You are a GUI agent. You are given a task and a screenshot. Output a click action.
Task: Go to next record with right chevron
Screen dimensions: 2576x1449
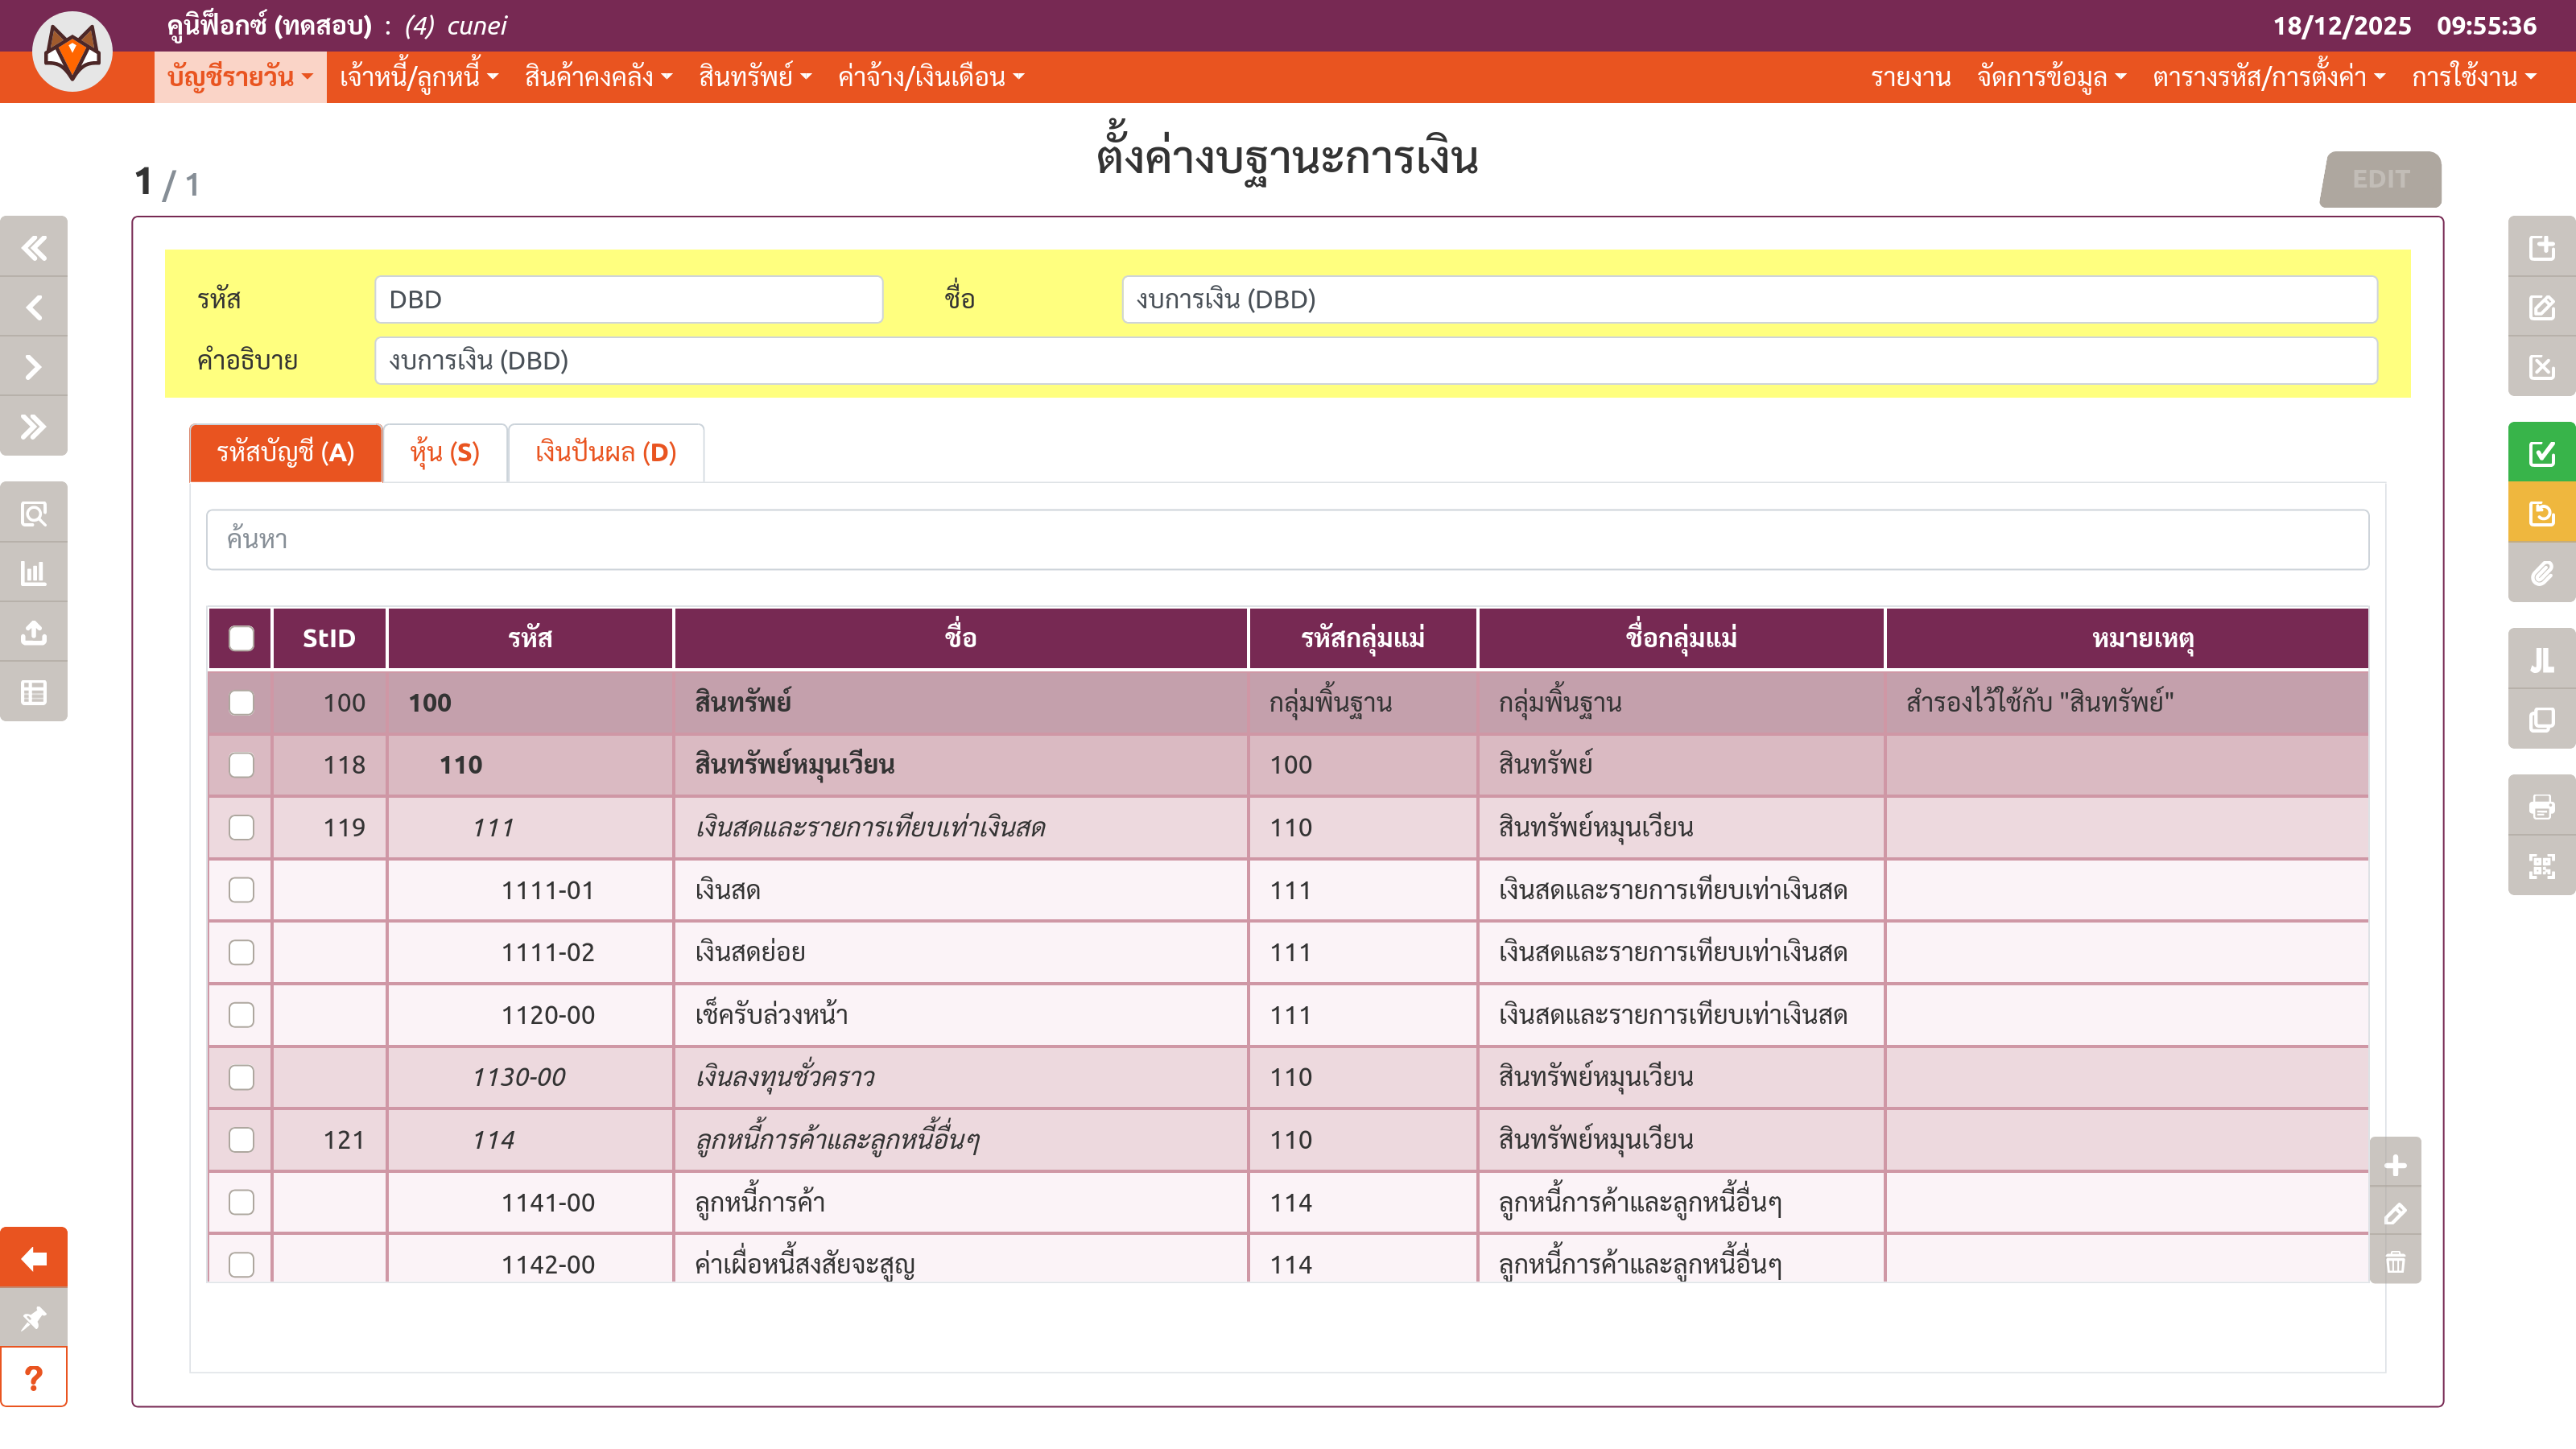tap(34, 367)
